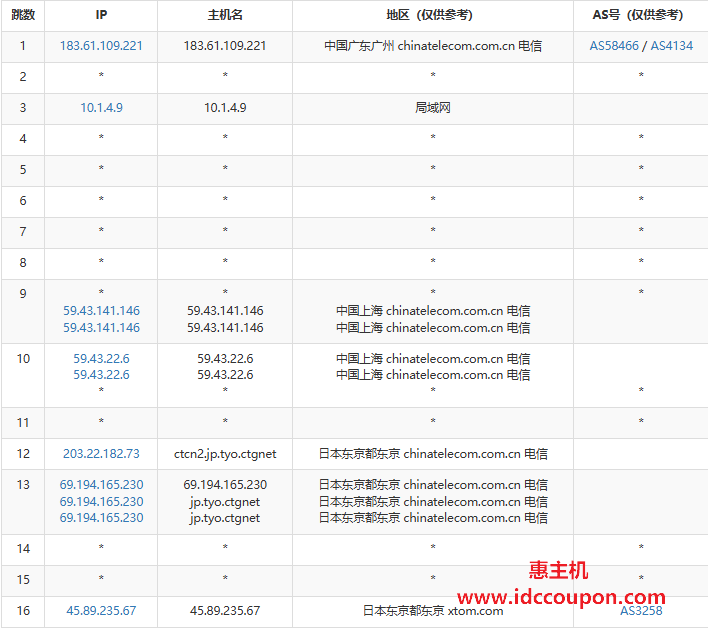This screenshot has width=708, height=628.
Task: Select the ctcn2.jp.tyo.ctgnet hostname
Action: click(225, 453)
